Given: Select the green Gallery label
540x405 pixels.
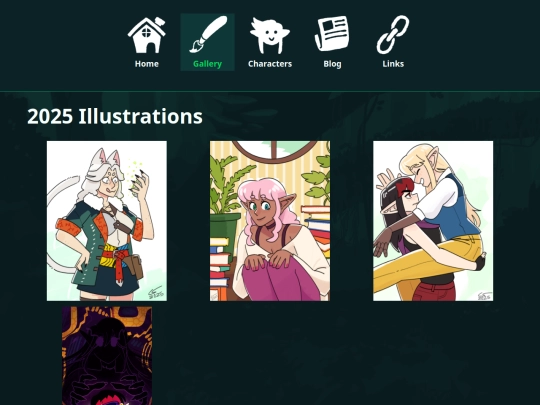Looking at the screenshot, I should point(207,64).
